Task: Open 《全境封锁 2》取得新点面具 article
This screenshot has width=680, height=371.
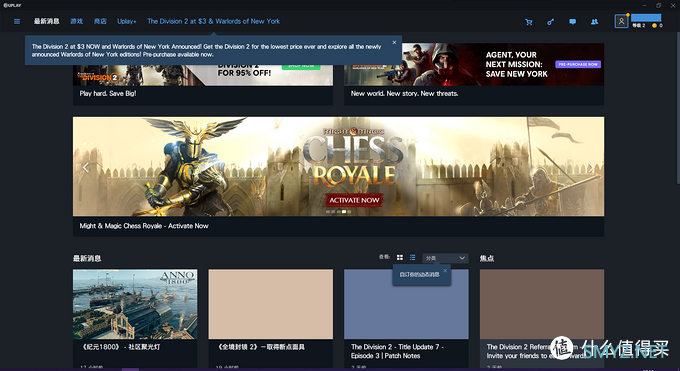Action: 261,347
